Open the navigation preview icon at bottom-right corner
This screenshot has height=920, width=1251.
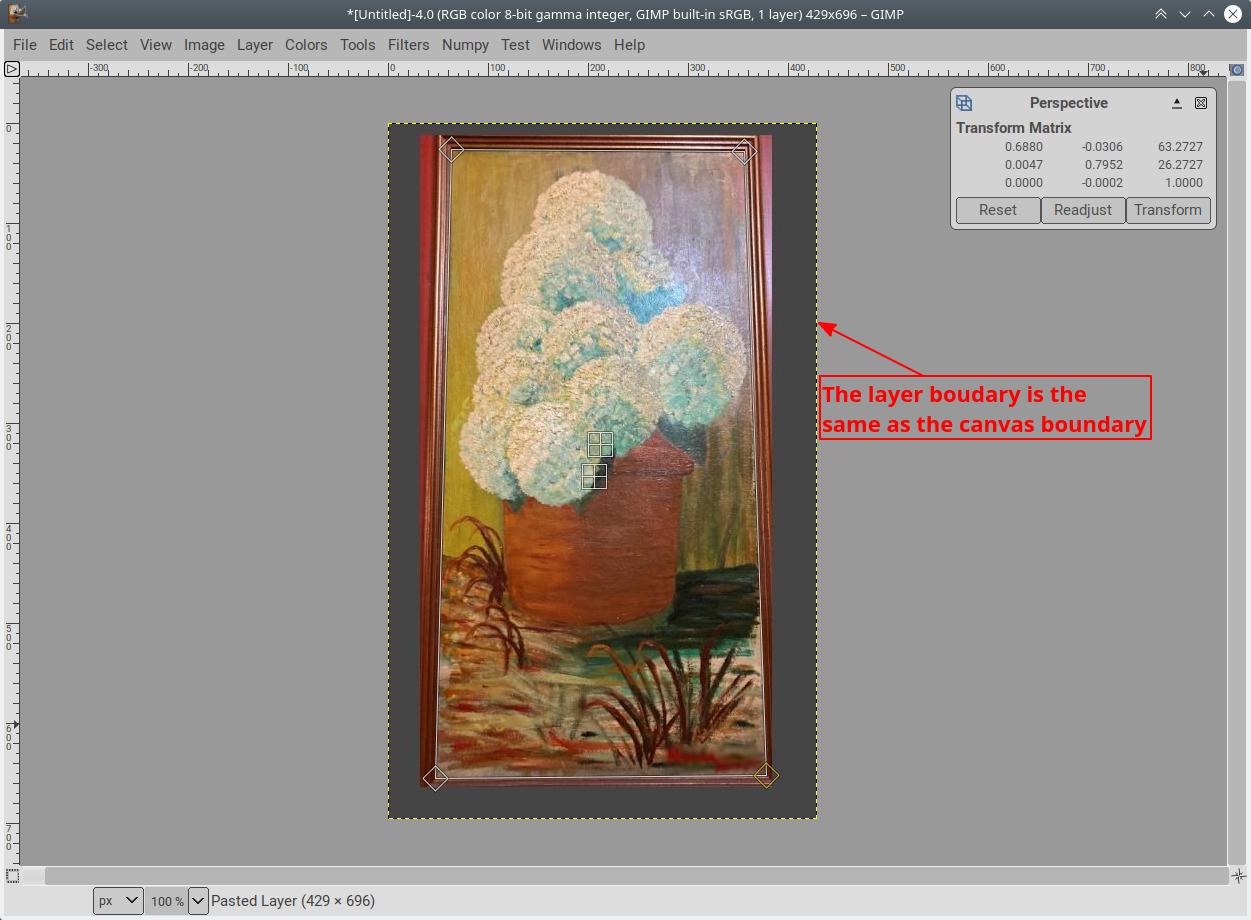click(x=1238, y=876)
